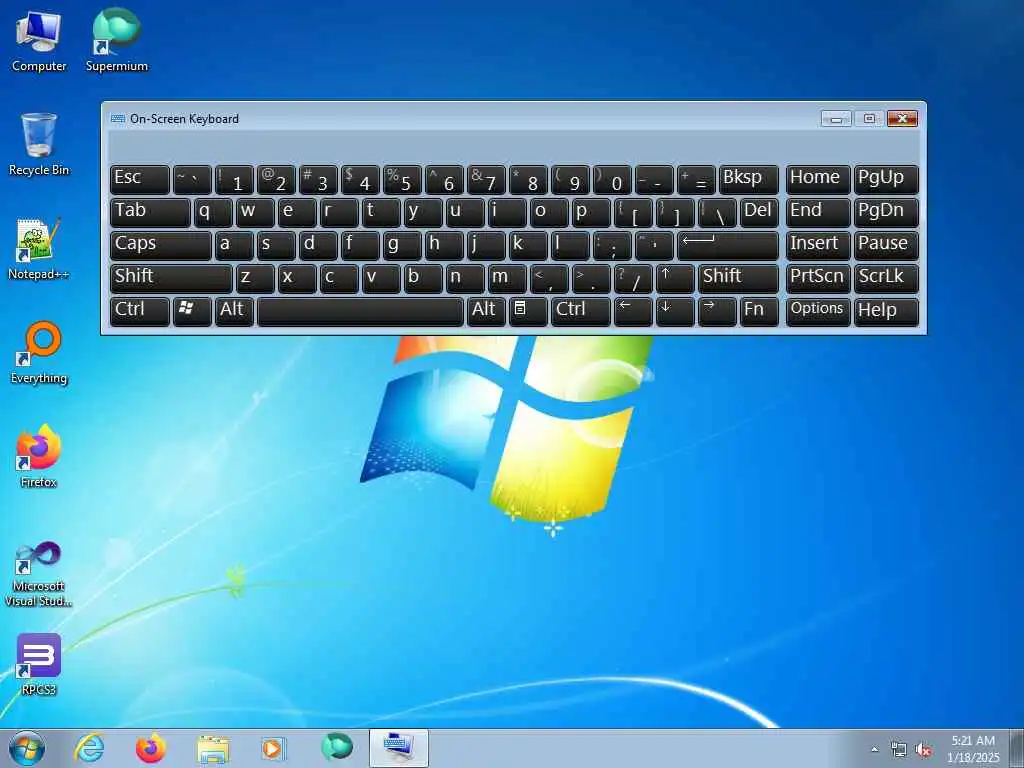Toggle the right Ctrl key
Image resolution: width=1024 pixels, height=768 pixels.
tap(581, 312)
